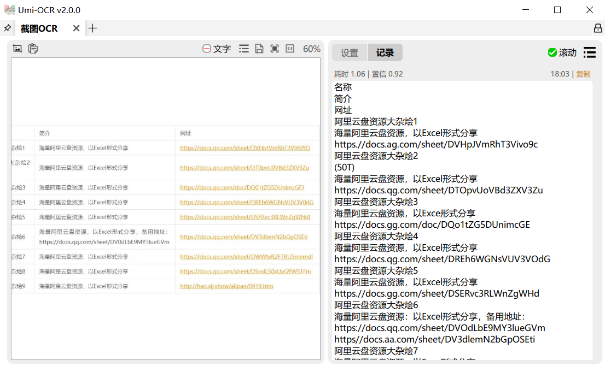Click result URL ending DREh6WGNsVUV3VOdG
The width and height of the screenshot is (605, 366).
point(442,259)
